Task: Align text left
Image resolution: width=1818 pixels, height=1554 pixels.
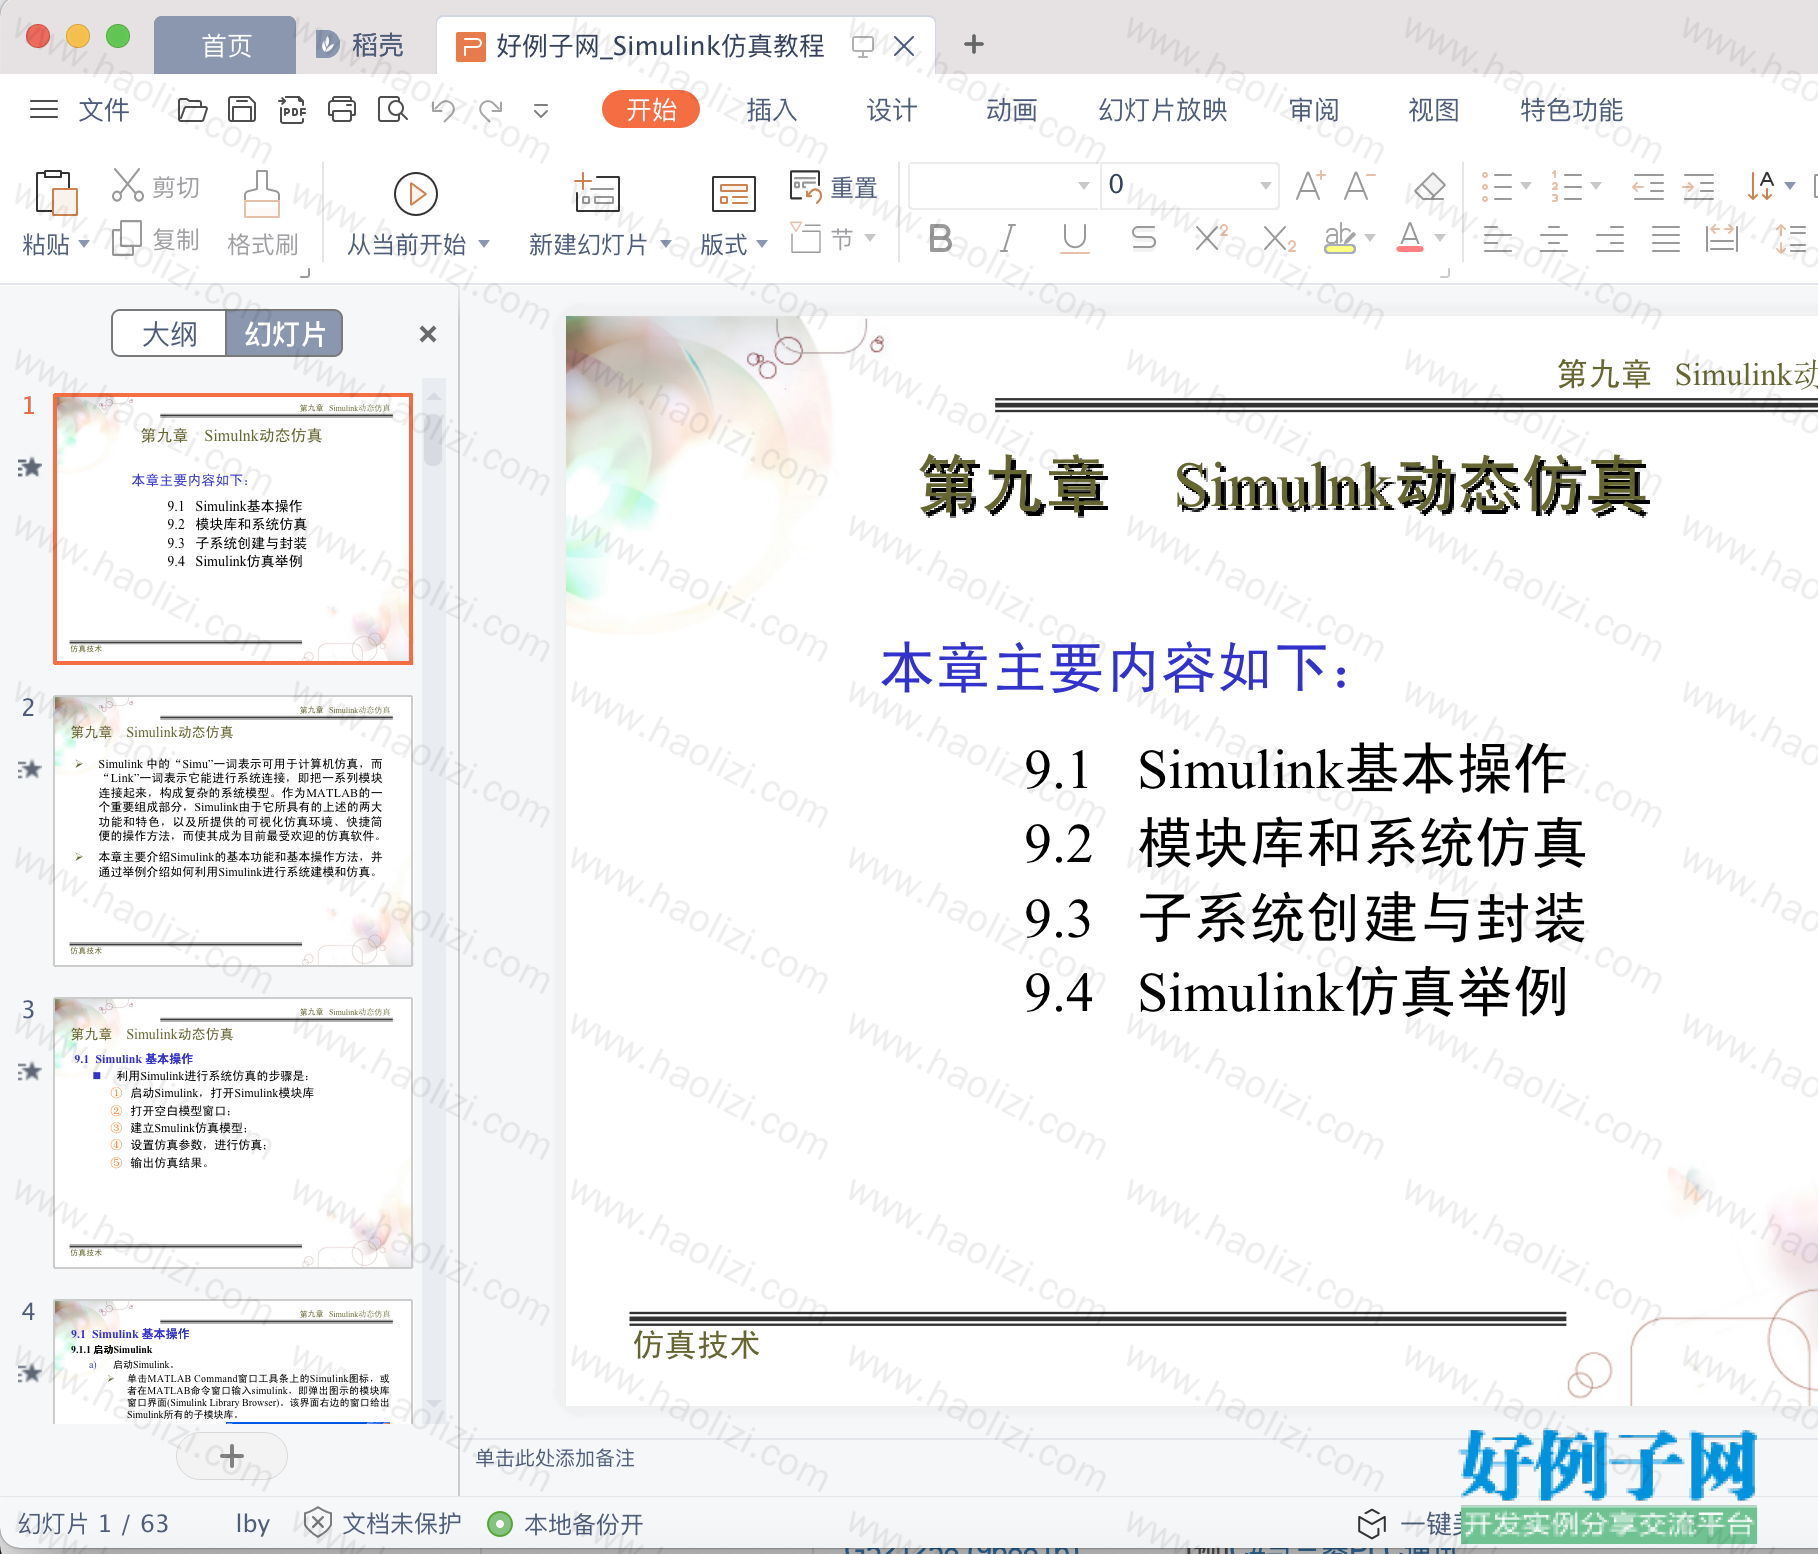Action: tap(1497, 239)
